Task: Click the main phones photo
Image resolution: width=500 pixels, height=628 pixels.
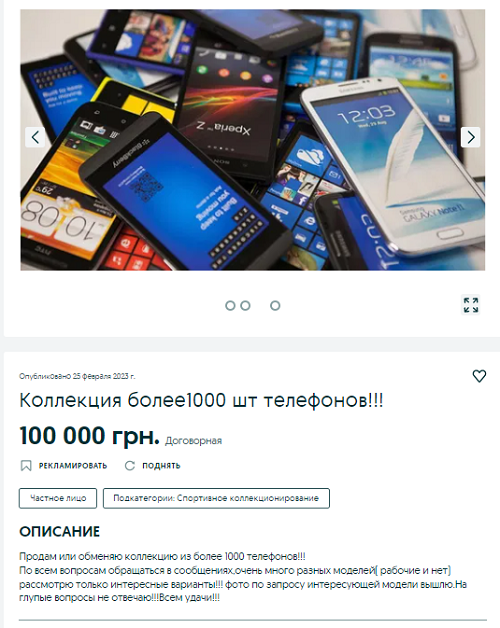Action: tap(252, 140)
